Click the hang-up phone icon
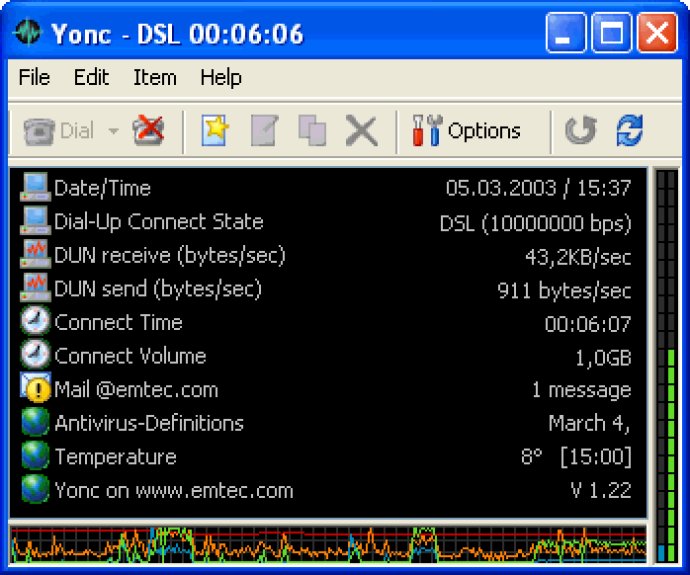Image resolution: width=690 pixels, height=575 pixels. coord(149,131)
